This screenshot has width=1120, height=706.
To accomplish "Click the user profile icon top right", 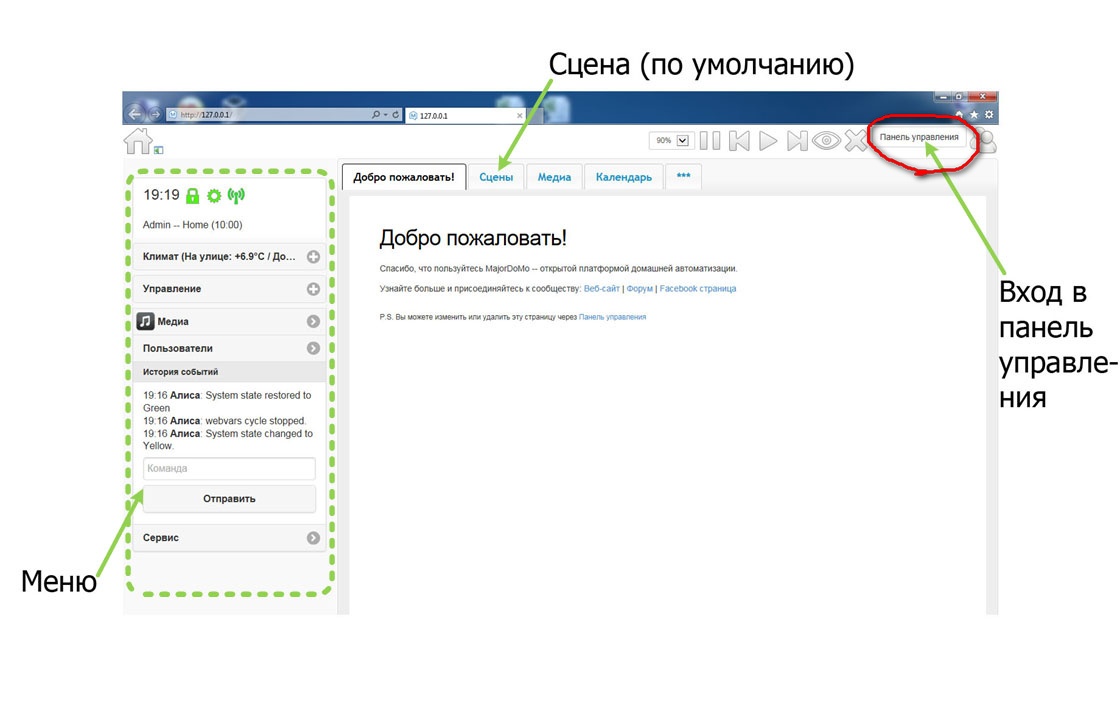I will 986,141.
